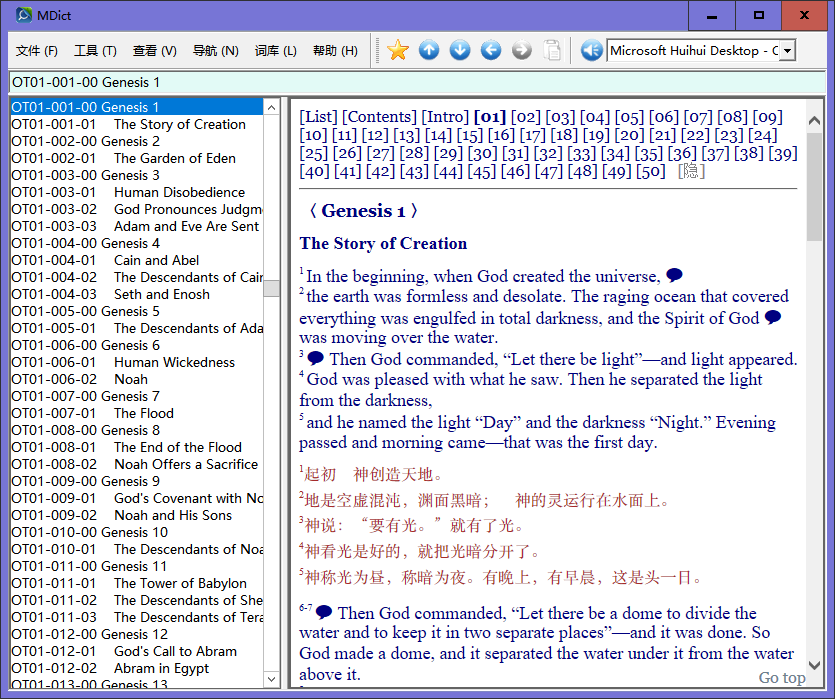The image size is (835, 699).
Task: Open the 查看 (V) menu
Action: click(154, 51)
